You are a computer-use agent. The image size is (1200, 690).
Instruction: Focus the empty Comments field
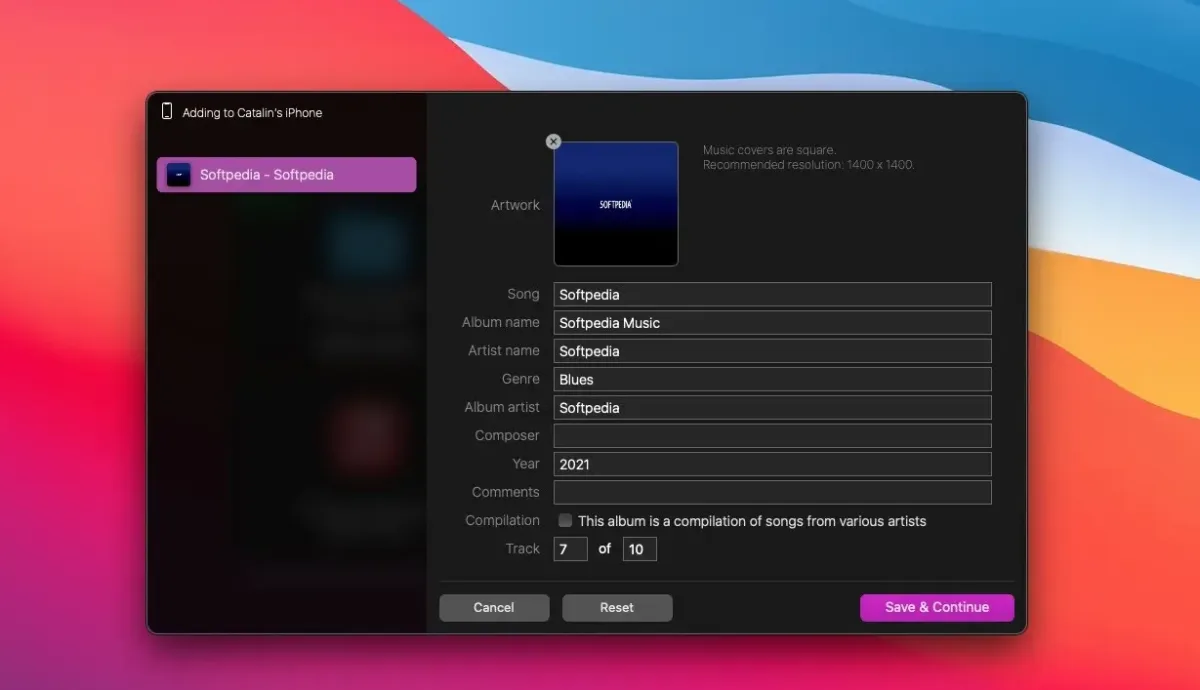pos(772,492)
